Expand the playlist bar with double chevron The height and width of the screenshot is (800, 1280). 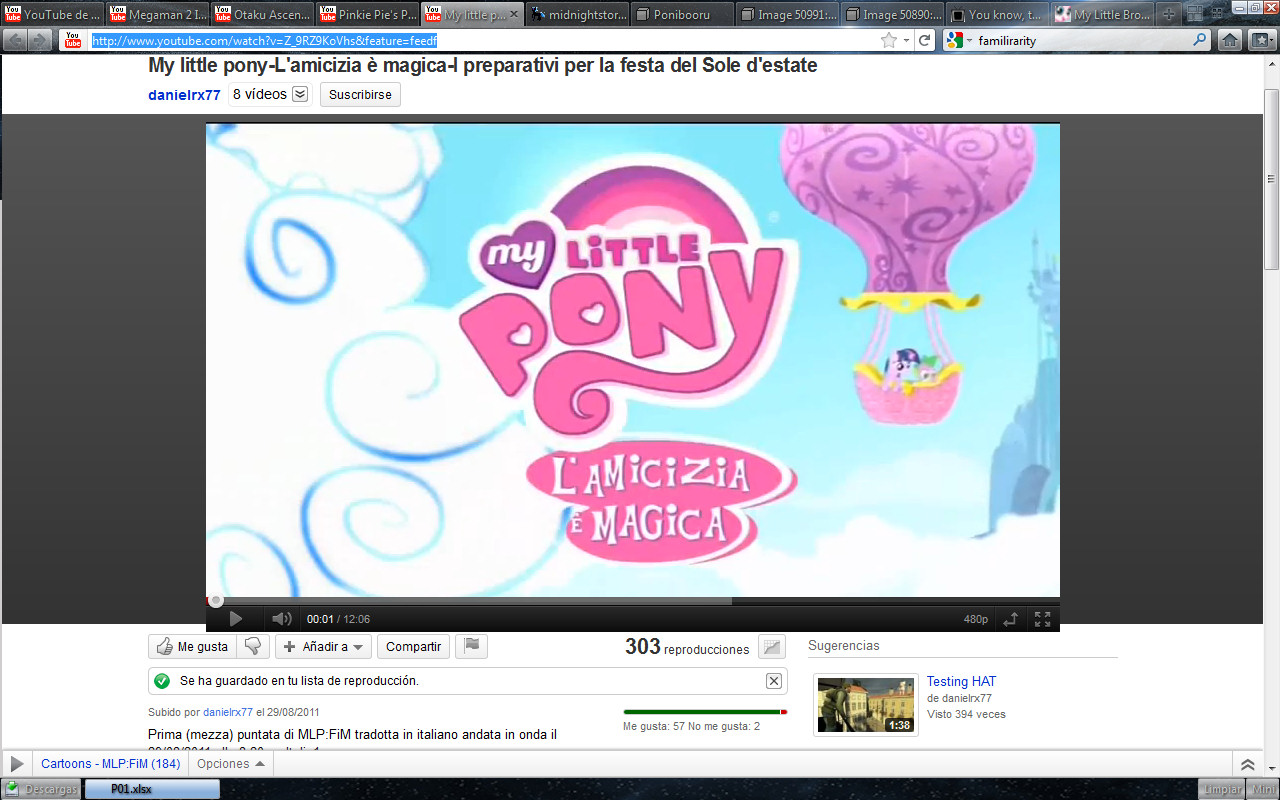1247,765
